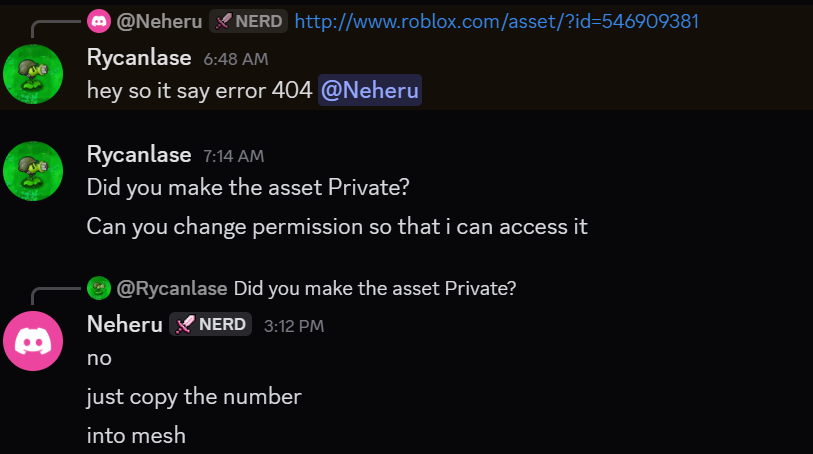
Task: Click 'Can you change permission' message text
Action: pos(337,226)
